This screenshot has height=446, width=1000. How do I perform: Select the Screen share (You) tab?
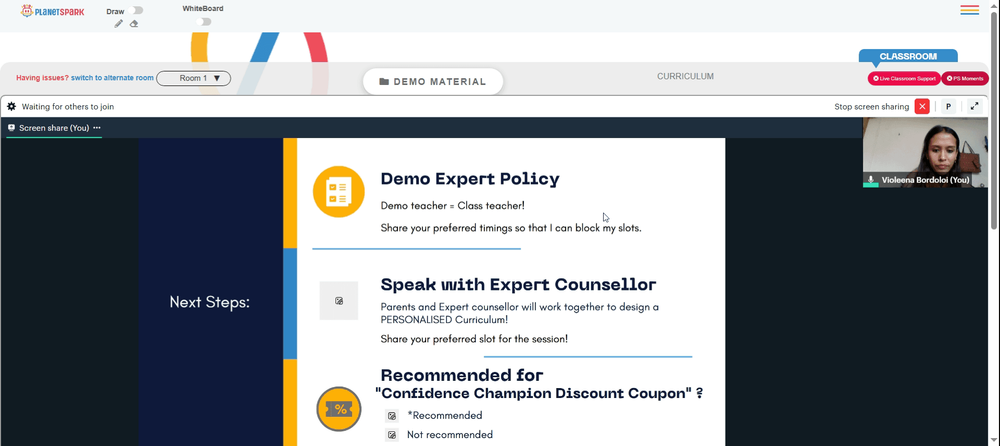pos(49,128)
